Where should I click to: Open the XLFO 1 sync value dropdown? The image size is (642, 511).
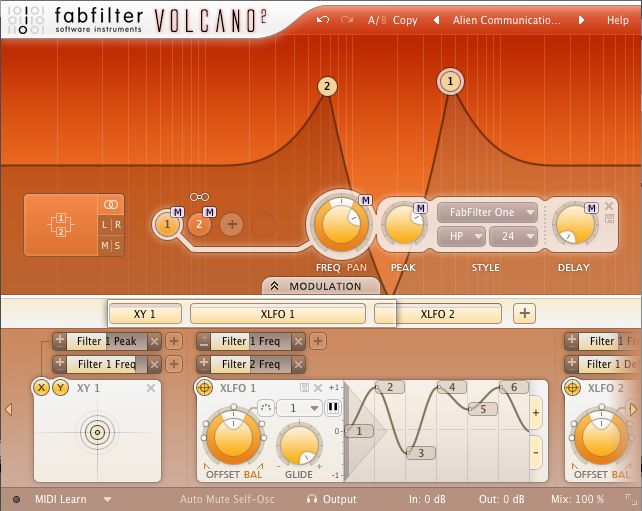(298, 408)
